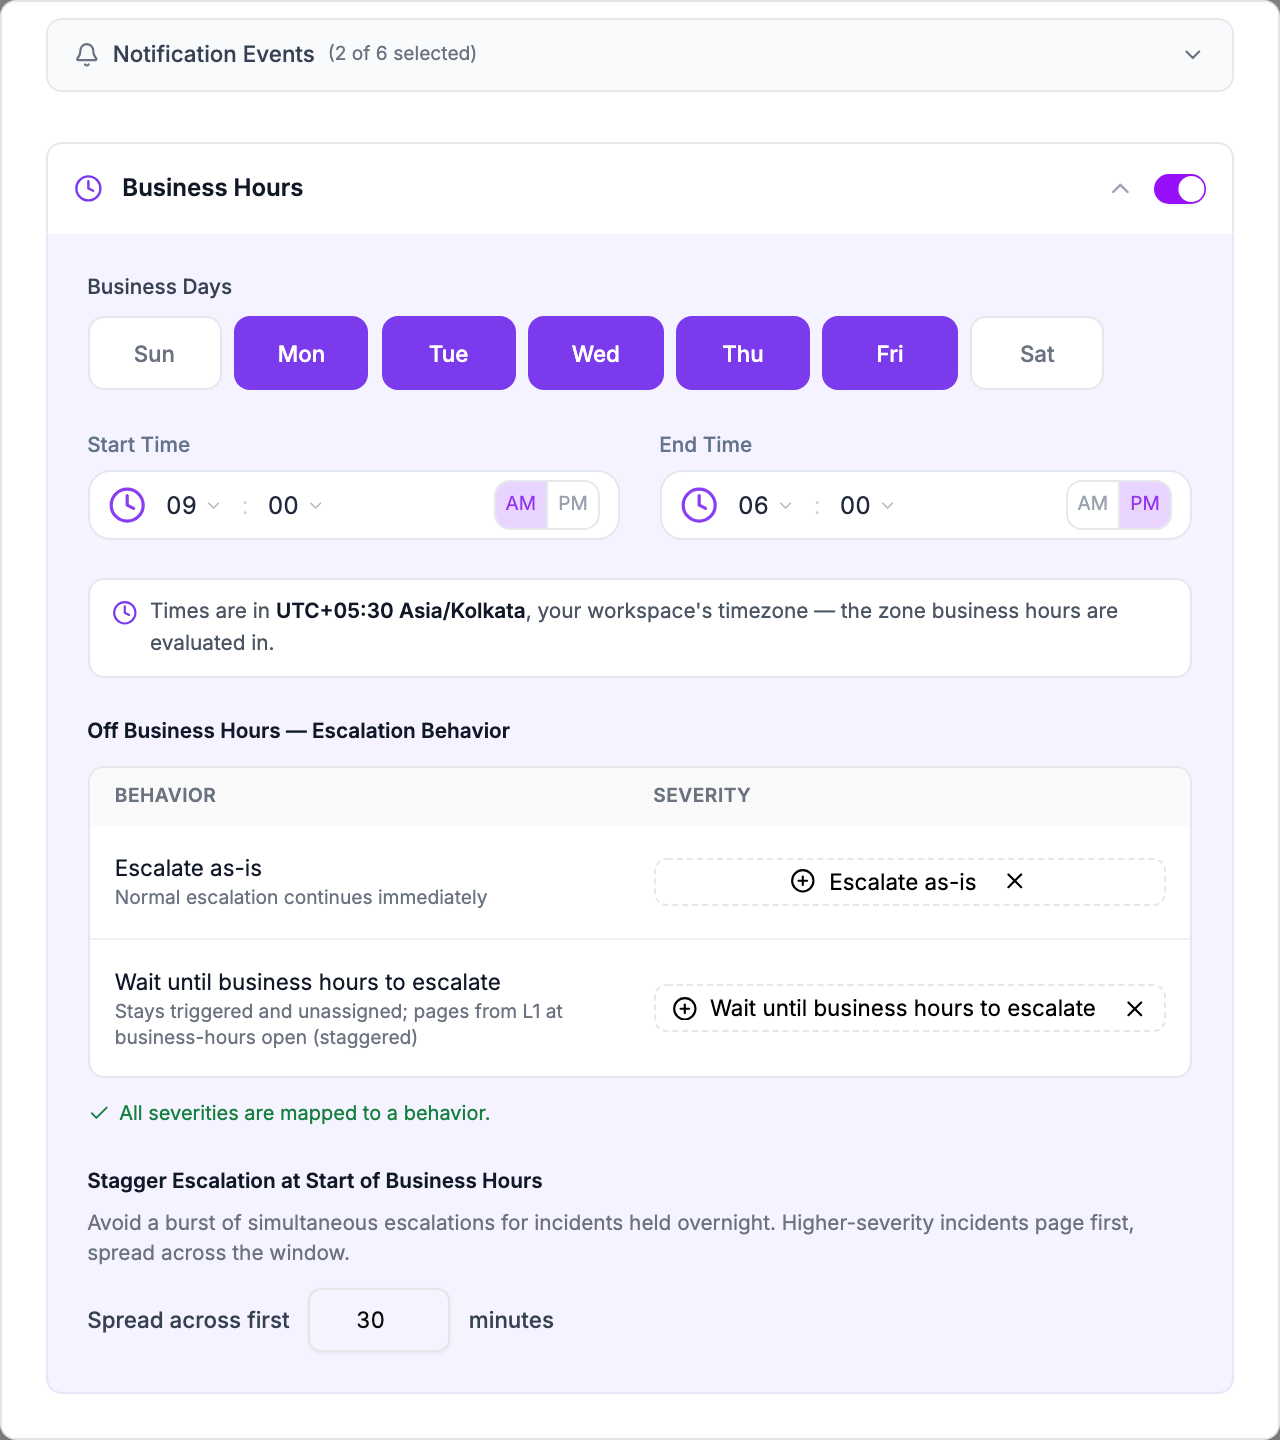The height and width of the screenshot is (1440, 1280).
Task: Deselect Monday business day
Action: pyautogui.click(x=301, y=353)
